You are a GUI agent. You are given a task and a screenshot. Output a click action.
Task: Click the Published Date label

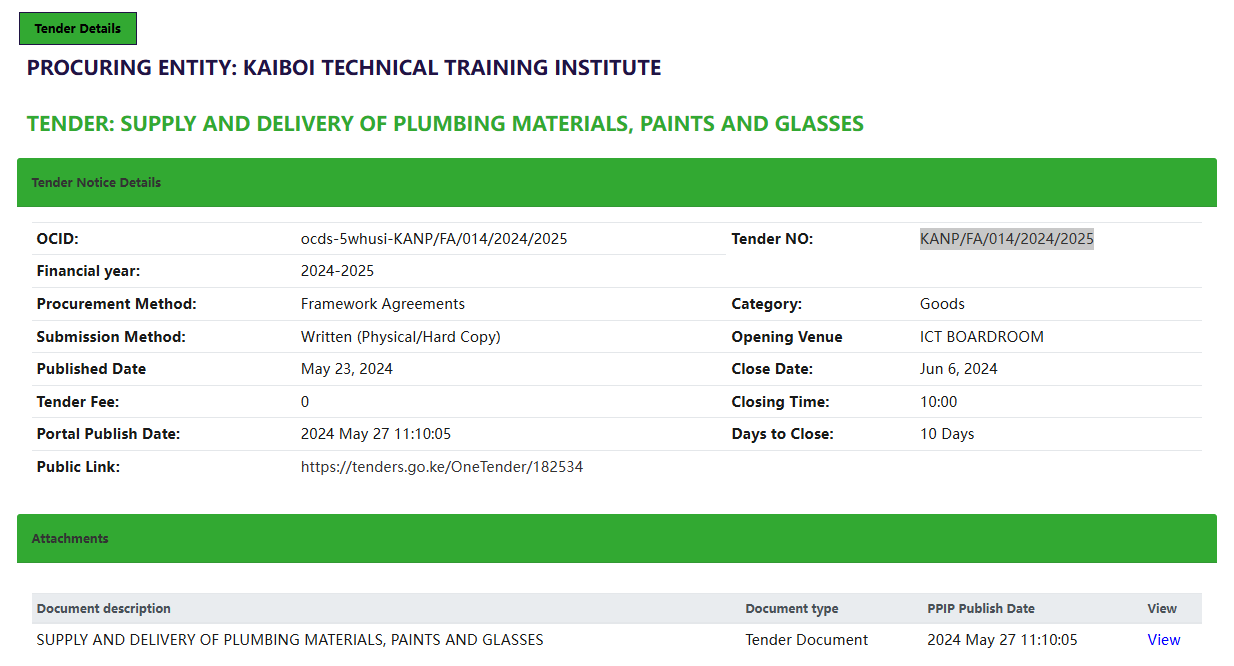tap(91, 369)
